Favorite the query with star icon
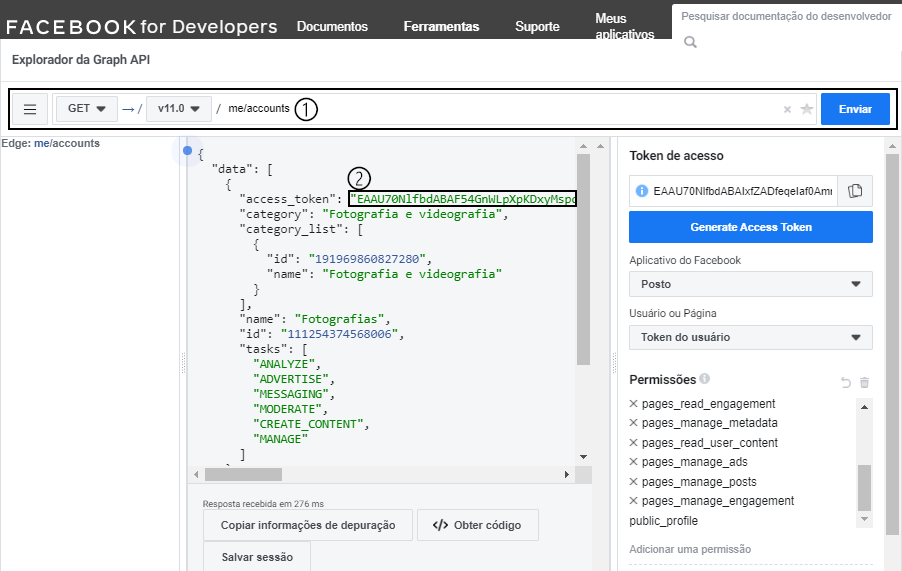 807,109
